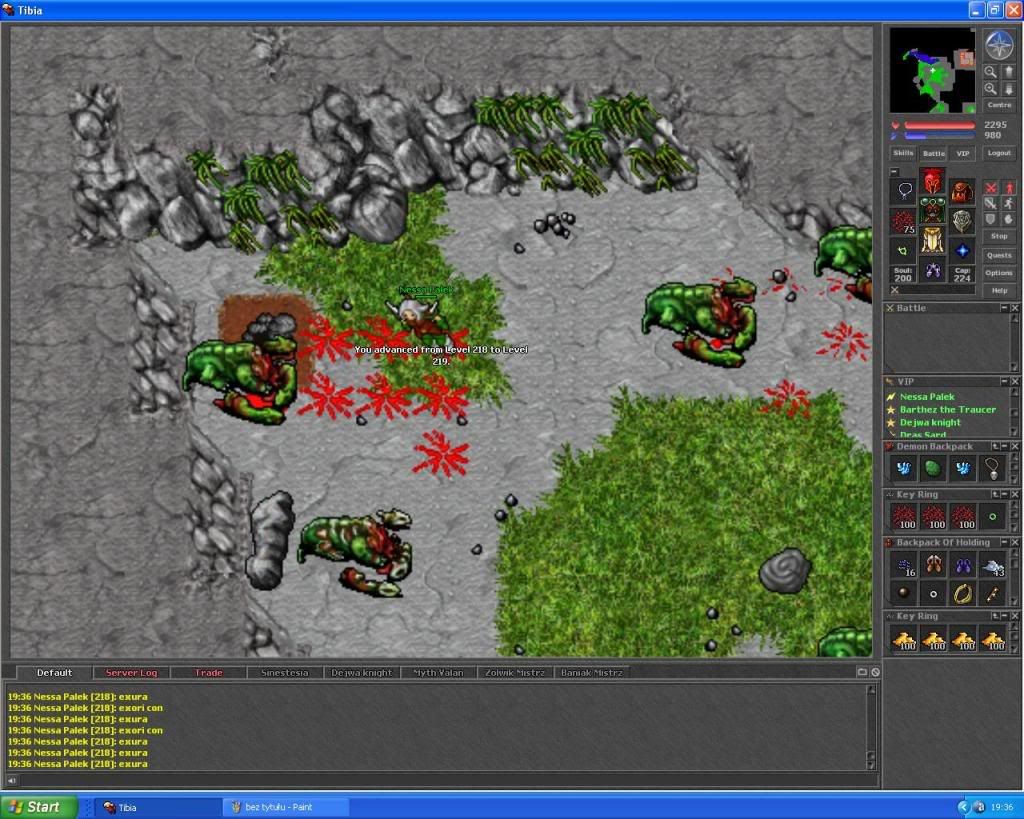Viewport: 1024px width, 819px height.
Task: Enable full defense shield mode
Action: 991,219
